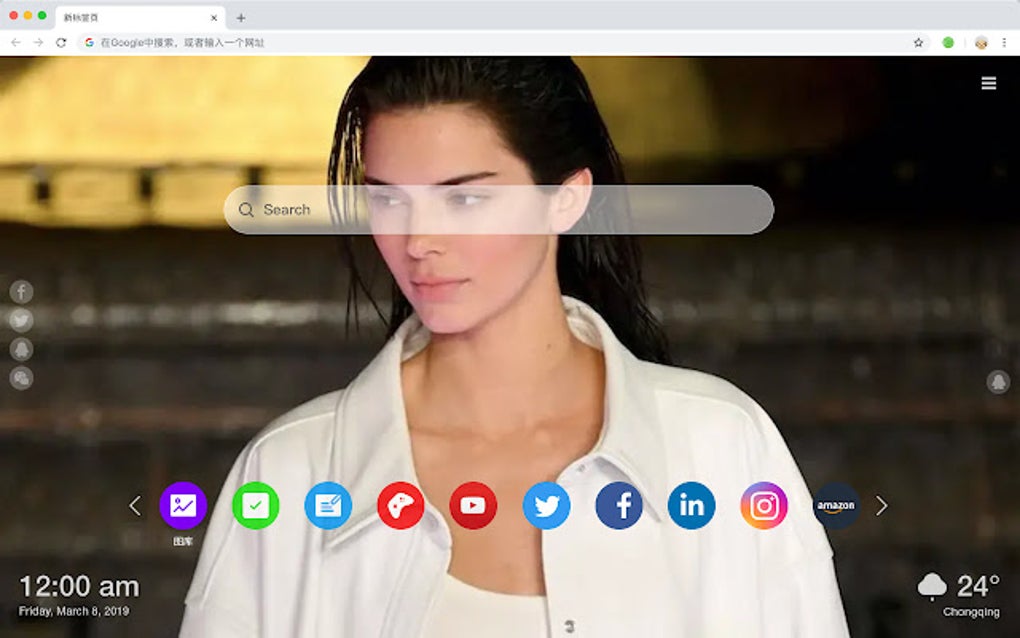Open the Chrome profile avatar
1020x638 pixels.
click(981, 42)
